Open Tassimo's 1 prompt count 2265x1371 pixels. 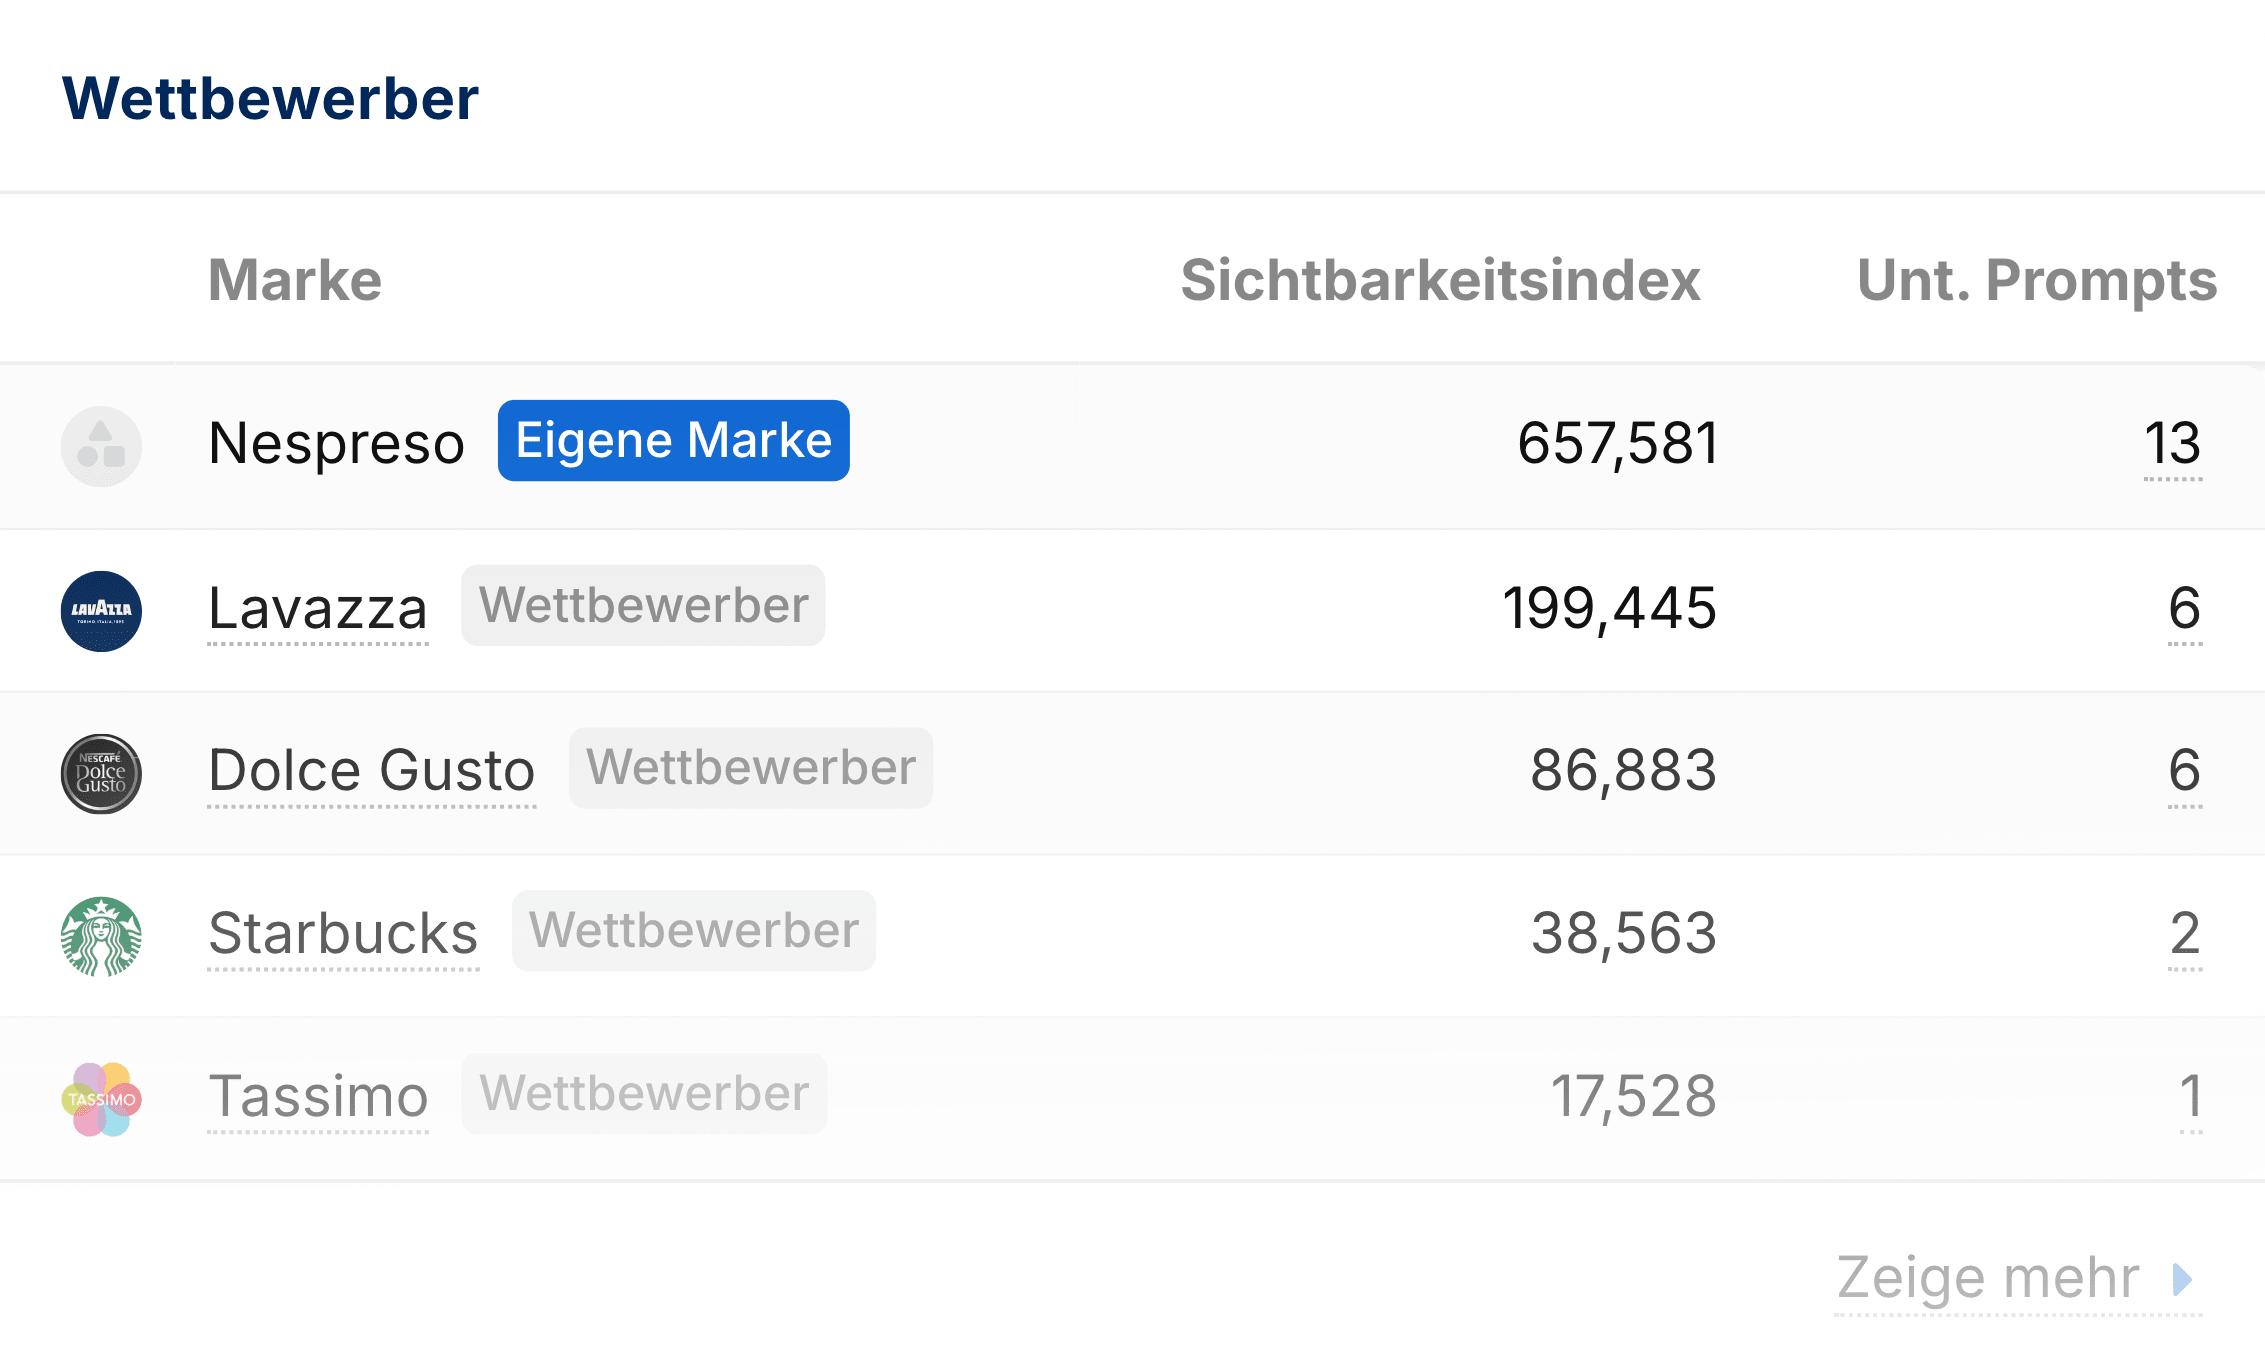pos(2190,1097)
